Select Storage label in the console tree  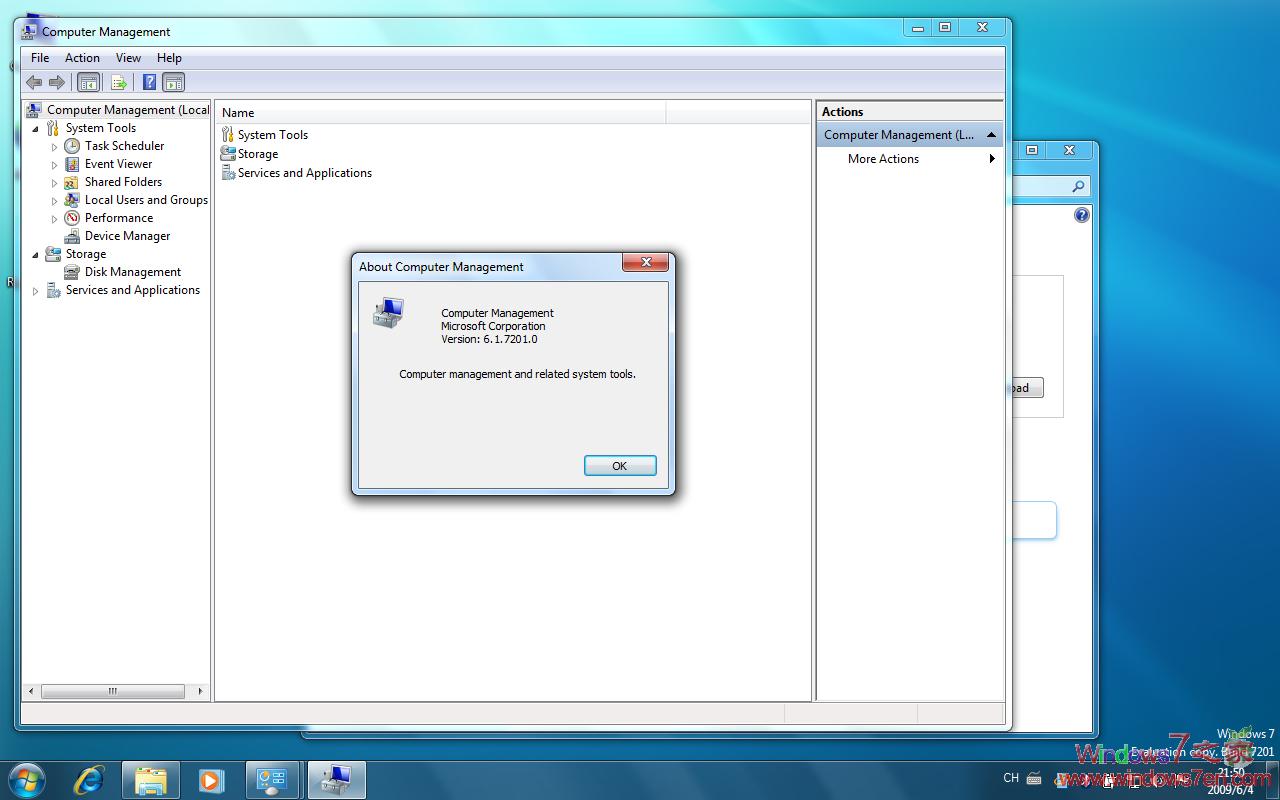pos(86,254)
